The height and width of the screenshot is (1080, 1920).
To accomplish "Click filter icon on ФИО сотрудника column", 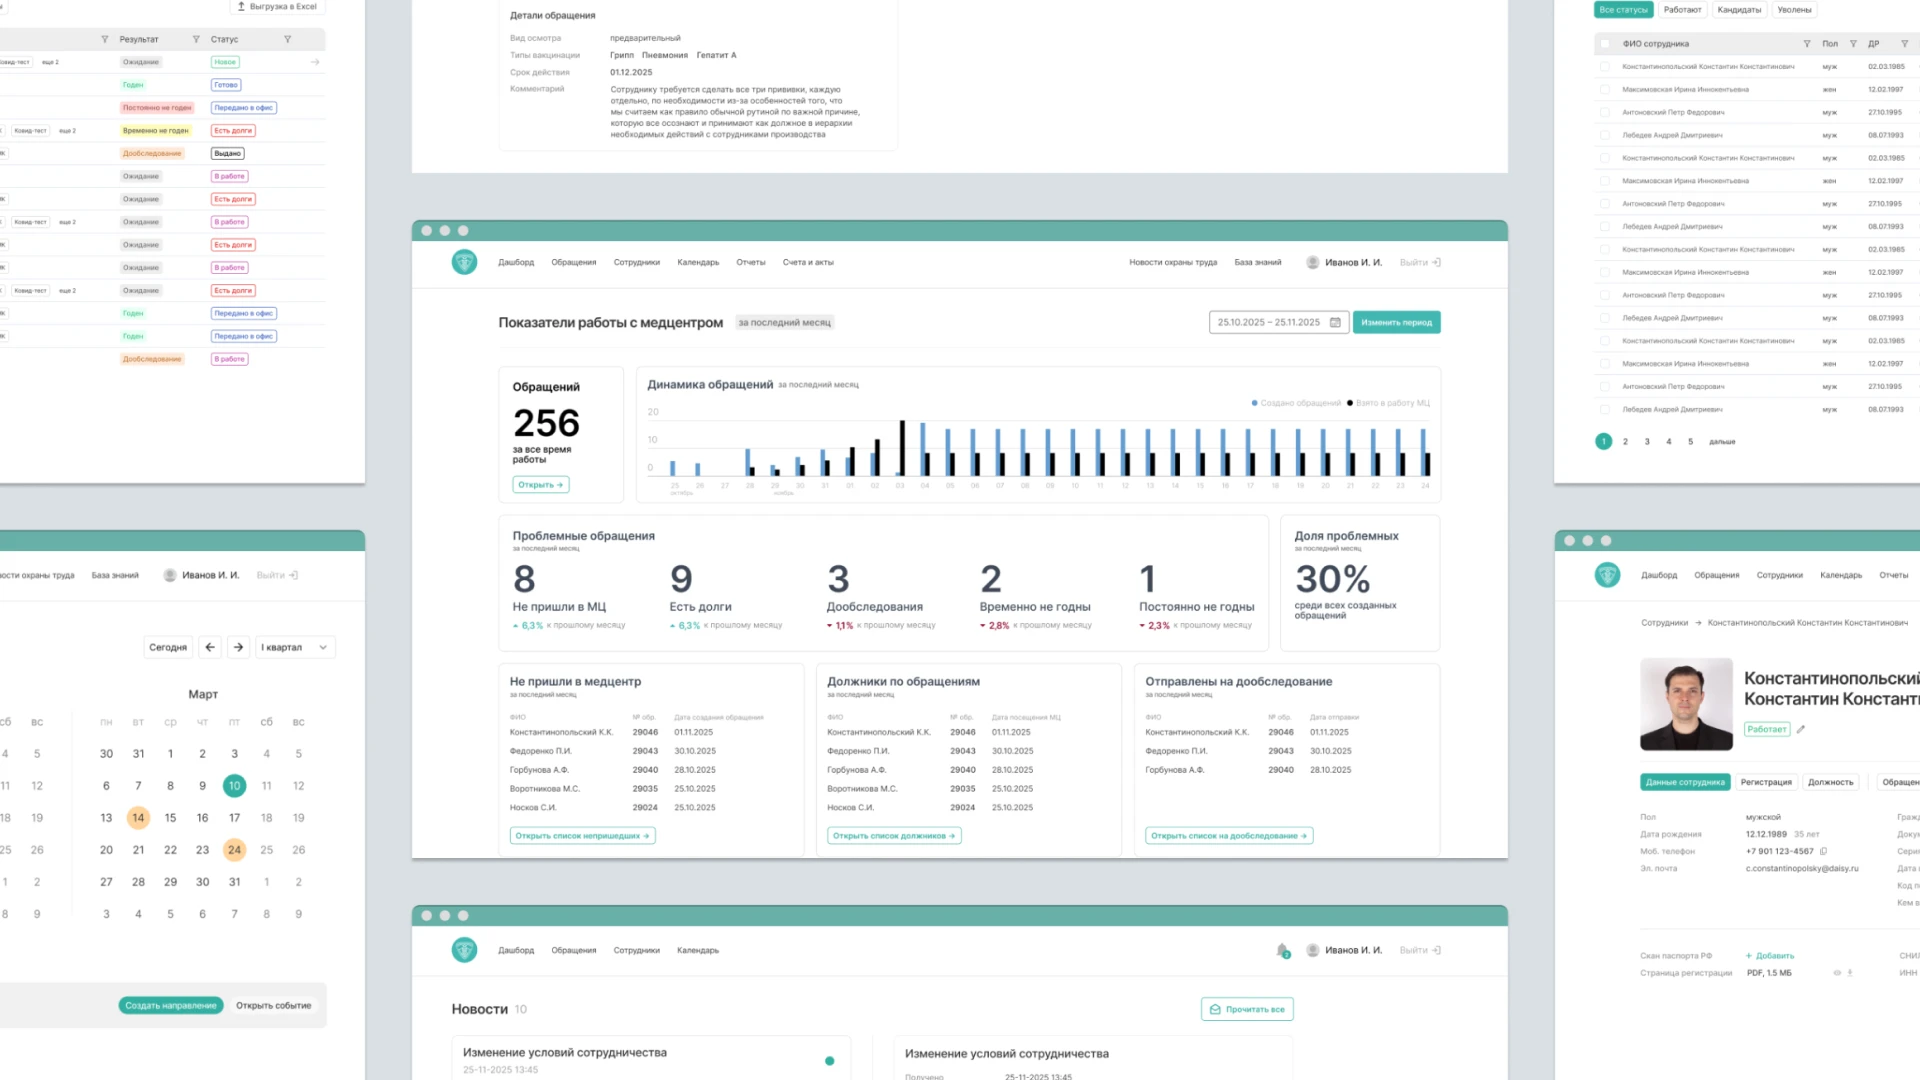I will (x=1807, y=44).
